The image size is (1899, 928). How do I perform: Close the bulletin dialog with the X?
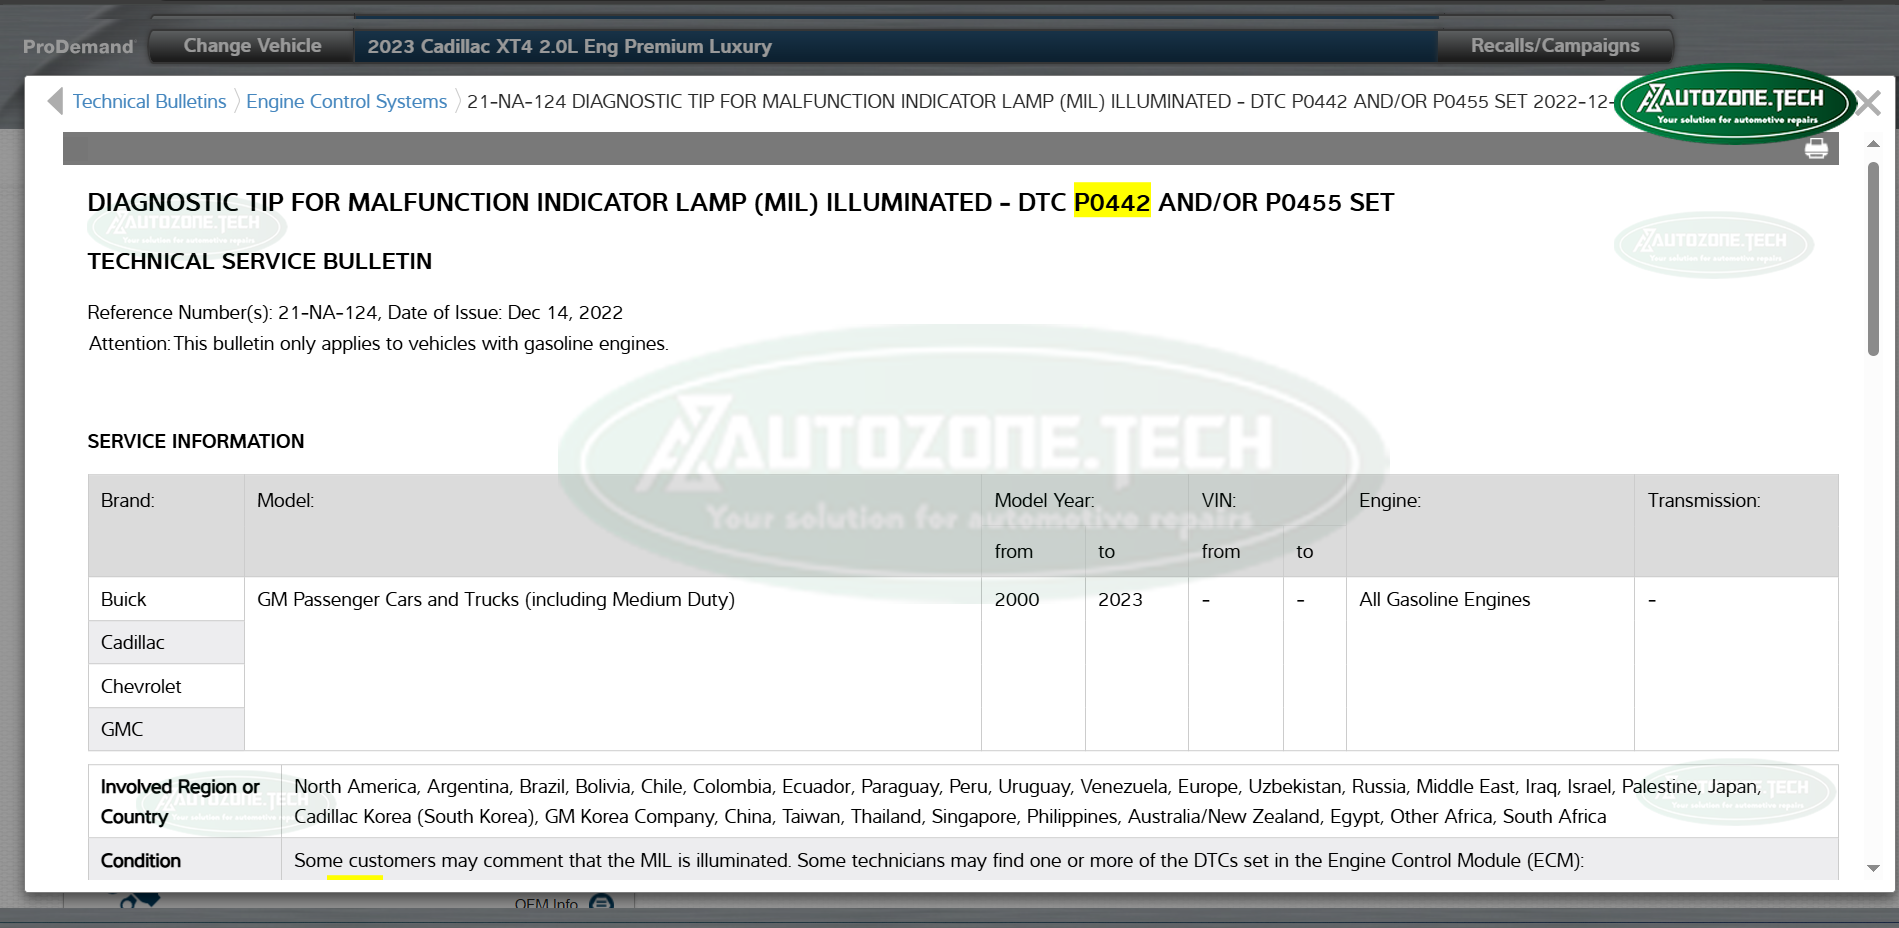pyautogui.click(x=1867, y=103)
